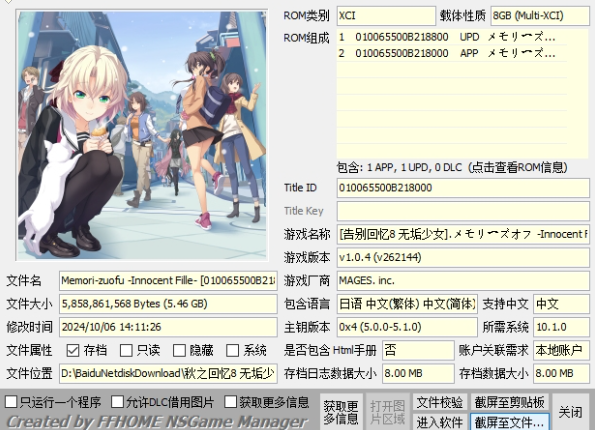Click the 包含语言 languages field
595x430 pixels.
407,304
